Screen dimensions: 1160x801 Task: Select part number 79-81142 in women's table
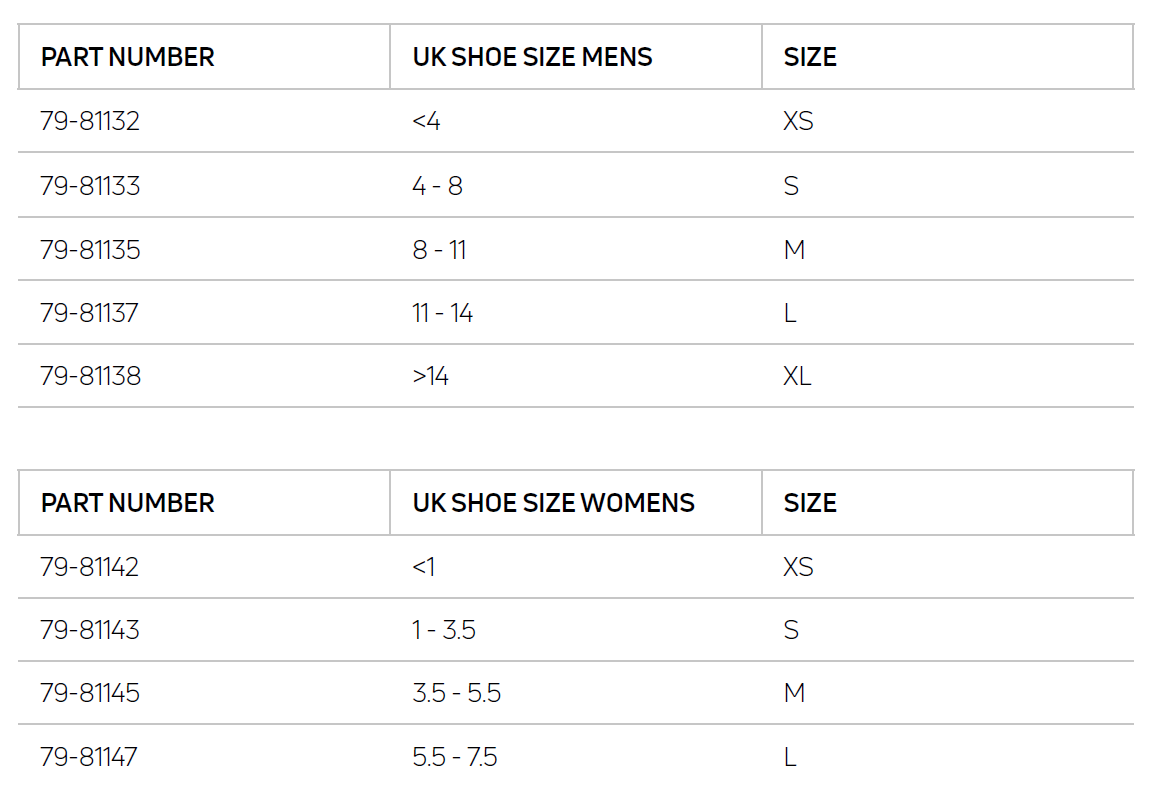click(90, 567)
